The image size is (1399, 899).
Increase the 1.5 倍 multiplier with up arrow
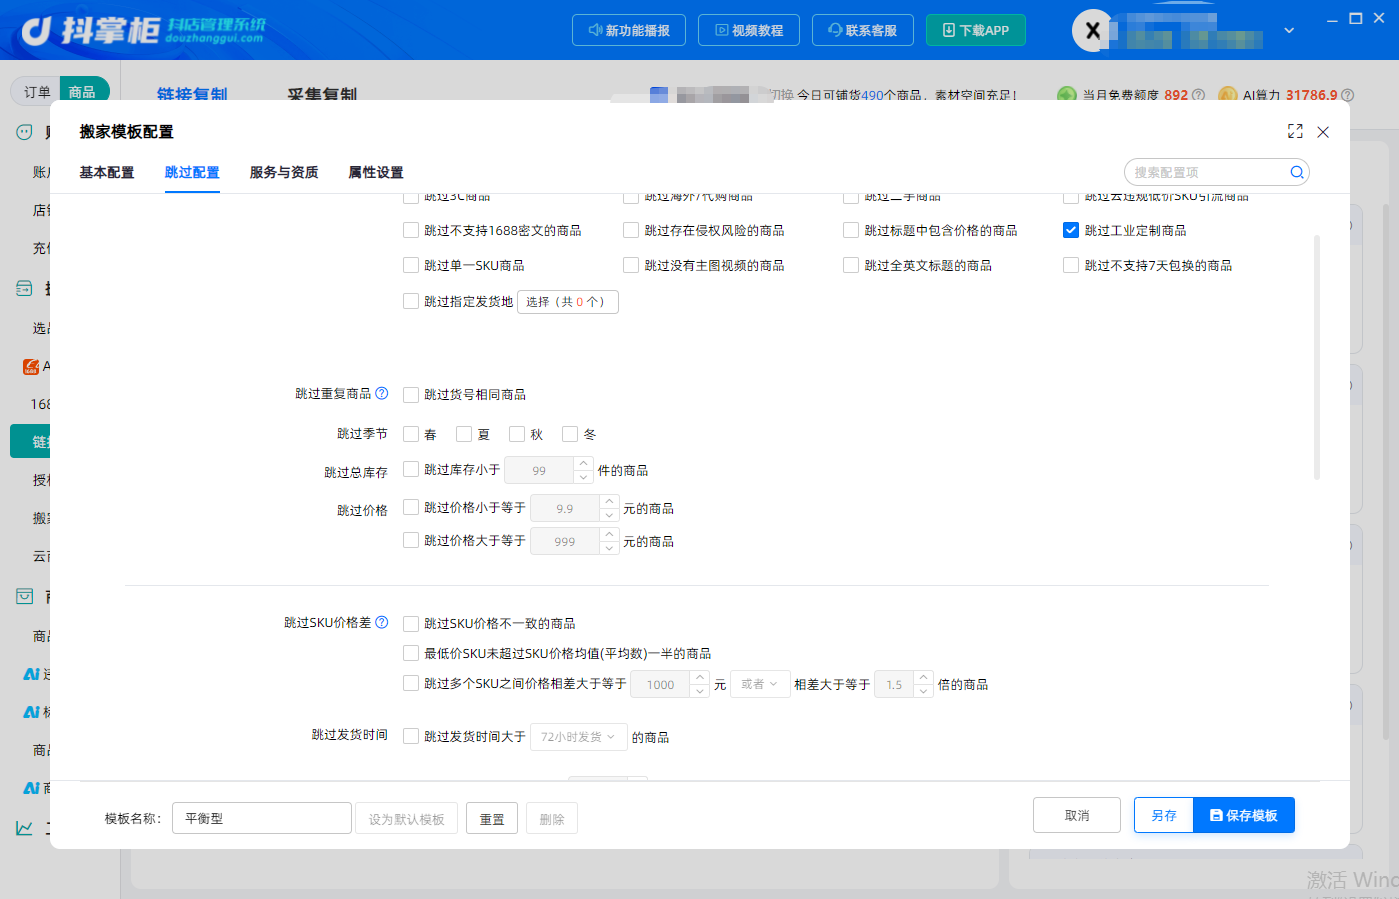click(x=924, y=677)
